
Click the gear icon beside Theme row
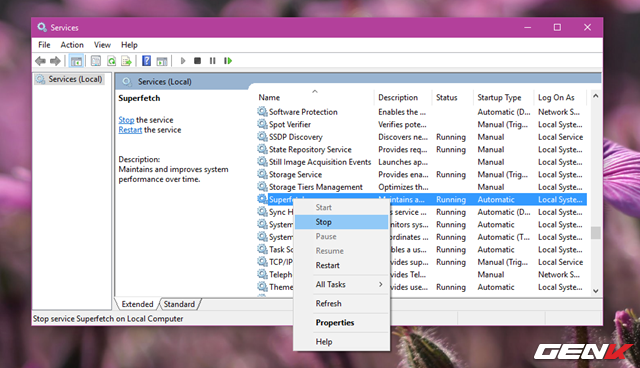click(x=262, y=287)
